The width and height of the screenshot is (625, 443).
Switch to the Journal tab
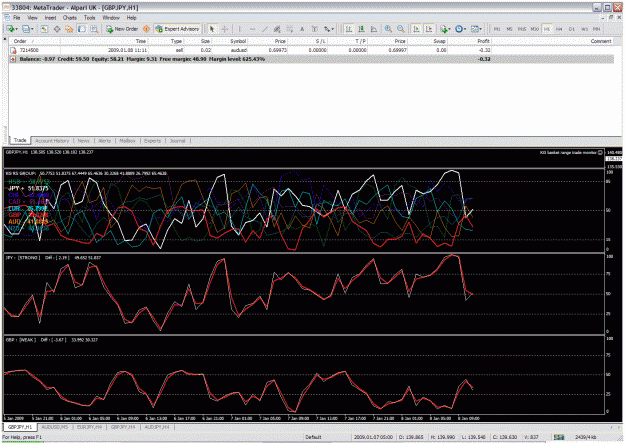click(177, 141)
